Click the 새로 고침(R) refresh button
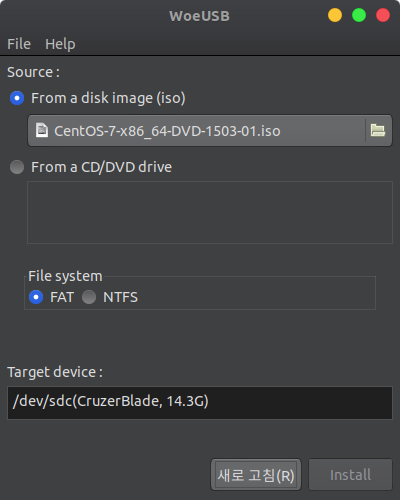 pyautogui.click(x=256, y=475)
